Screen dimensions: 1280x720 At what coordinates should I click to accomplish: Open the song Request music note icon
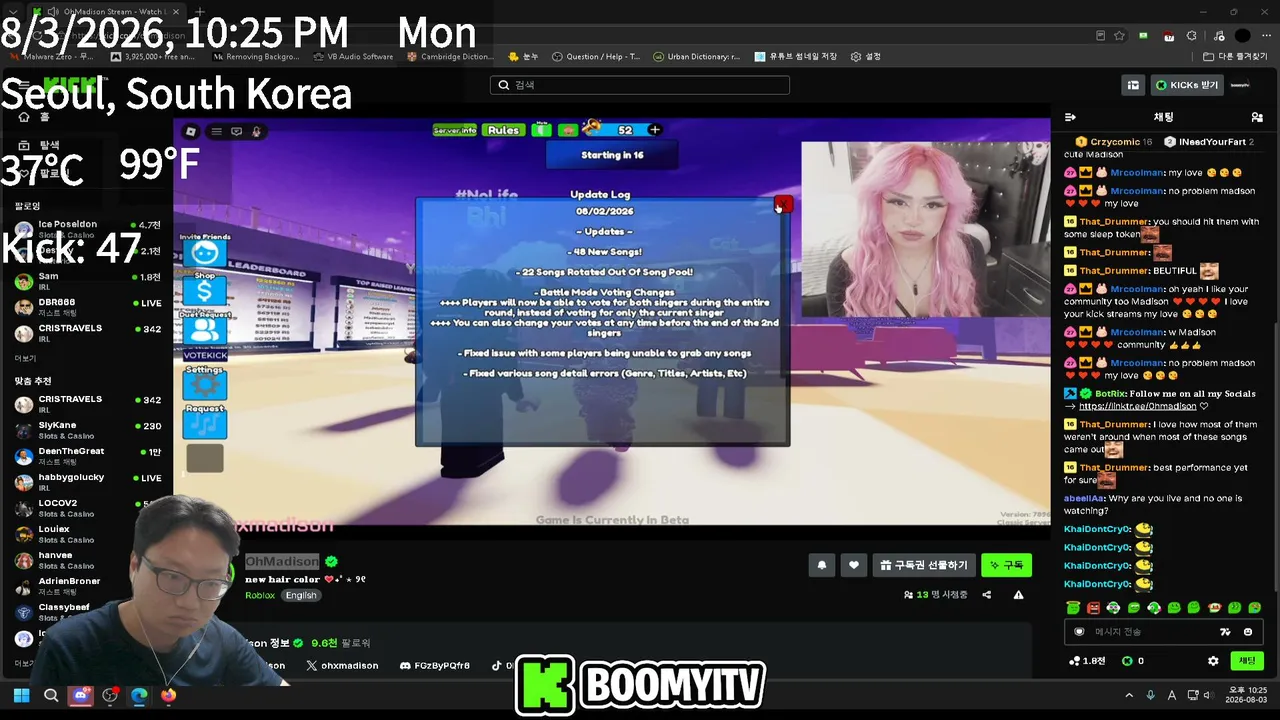(205, 425)
